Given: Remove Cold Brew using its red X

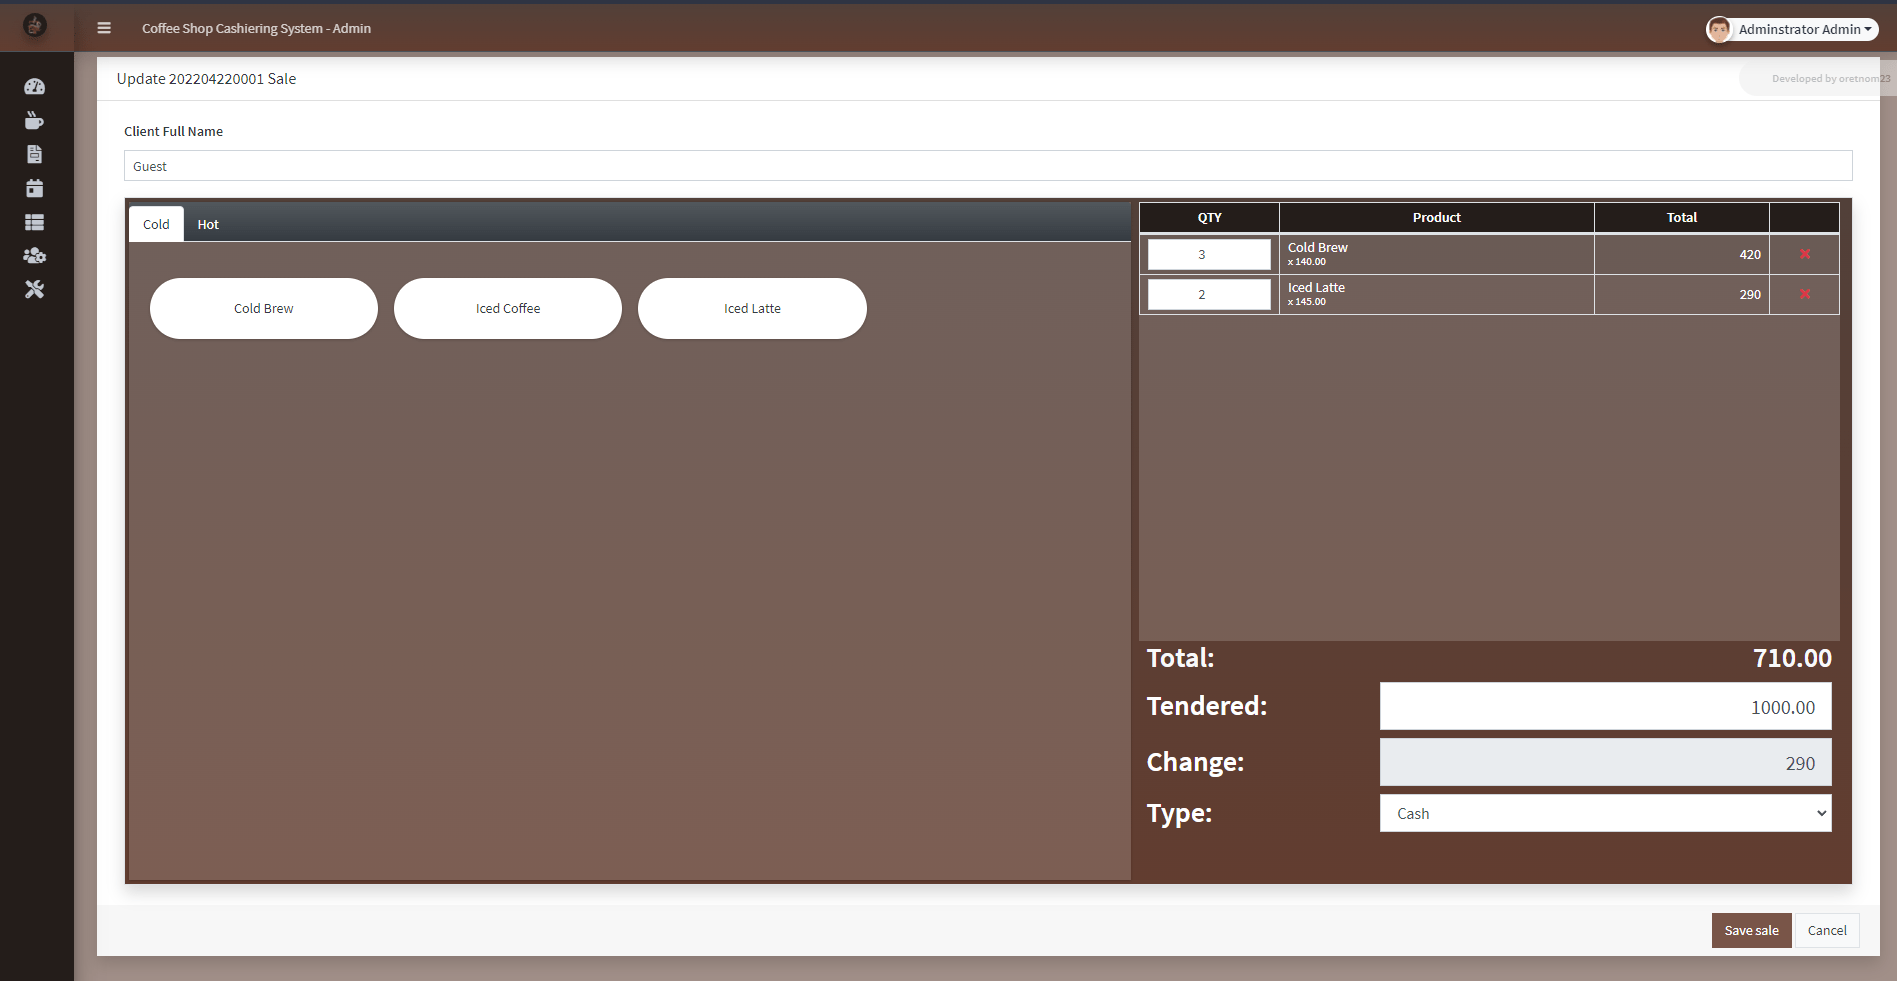Looking at the screenshot, I should [x=1804, y=254].
